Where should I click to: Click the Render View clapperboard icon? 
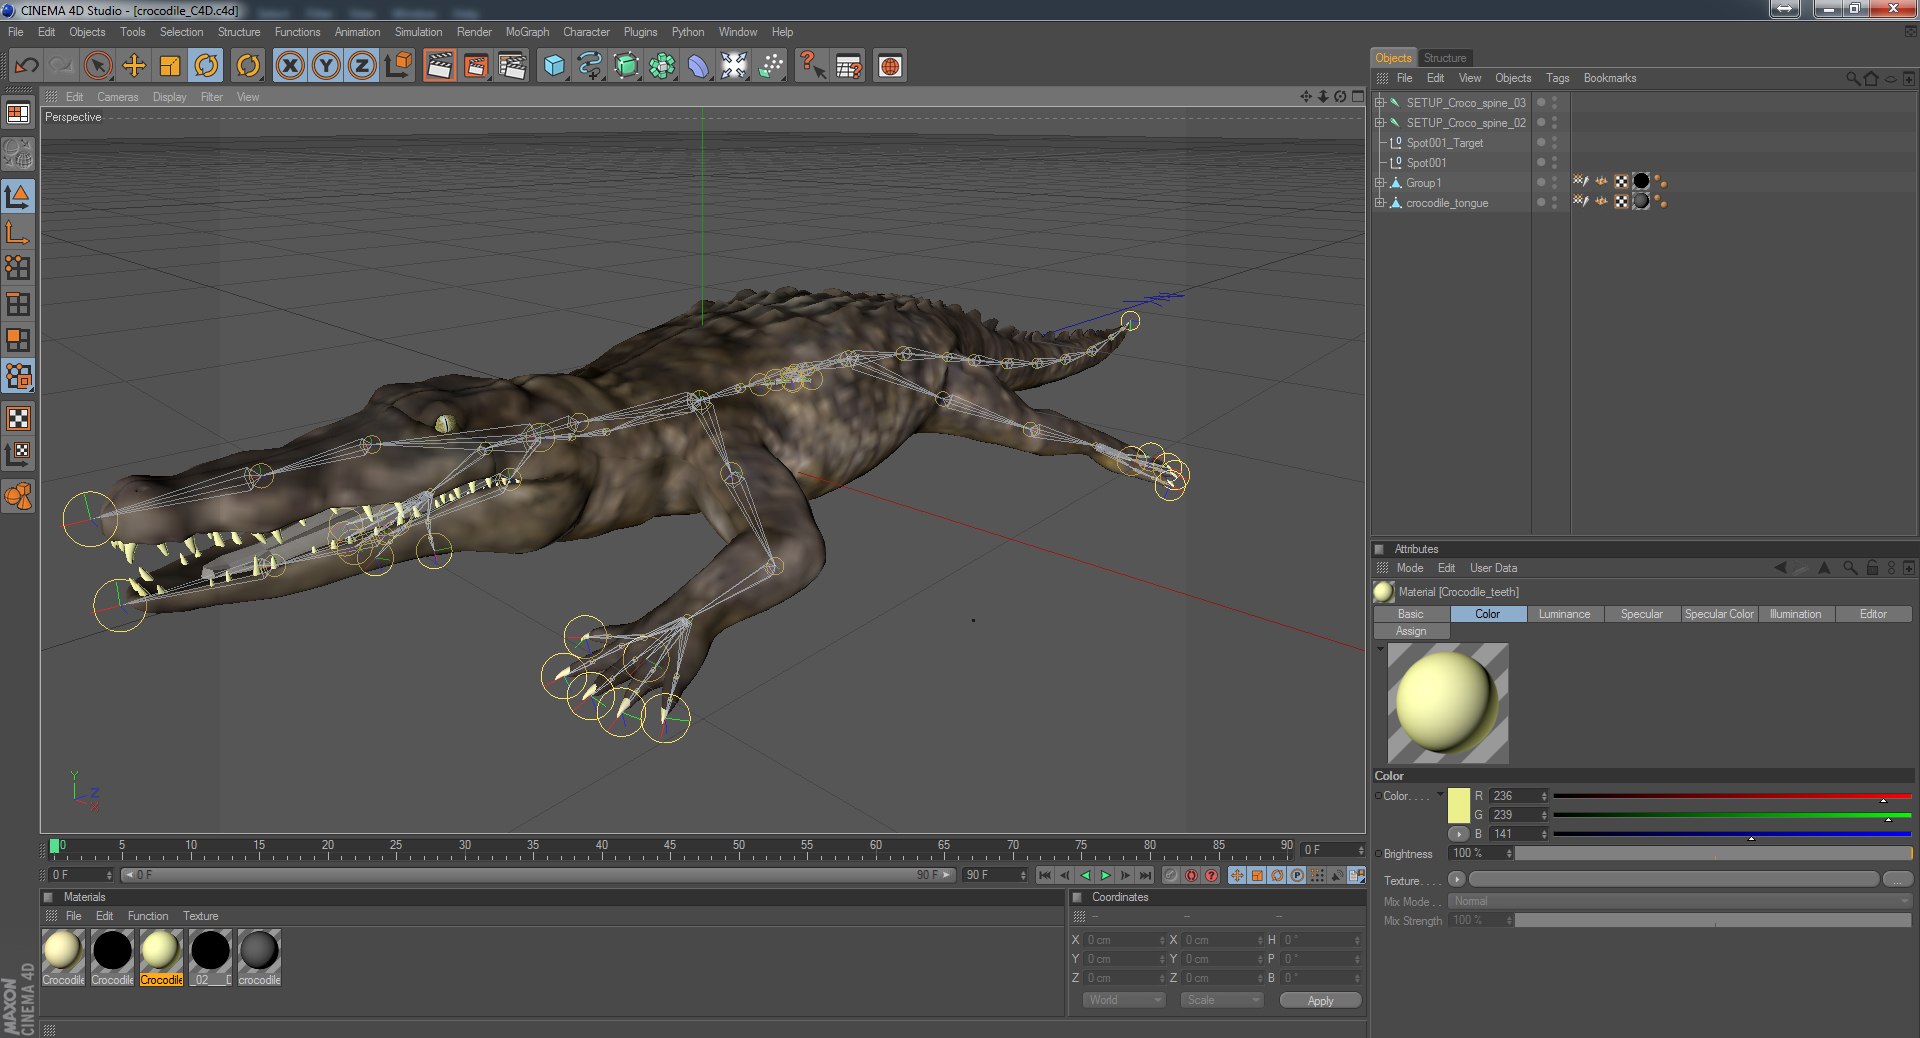click(439, 66)
